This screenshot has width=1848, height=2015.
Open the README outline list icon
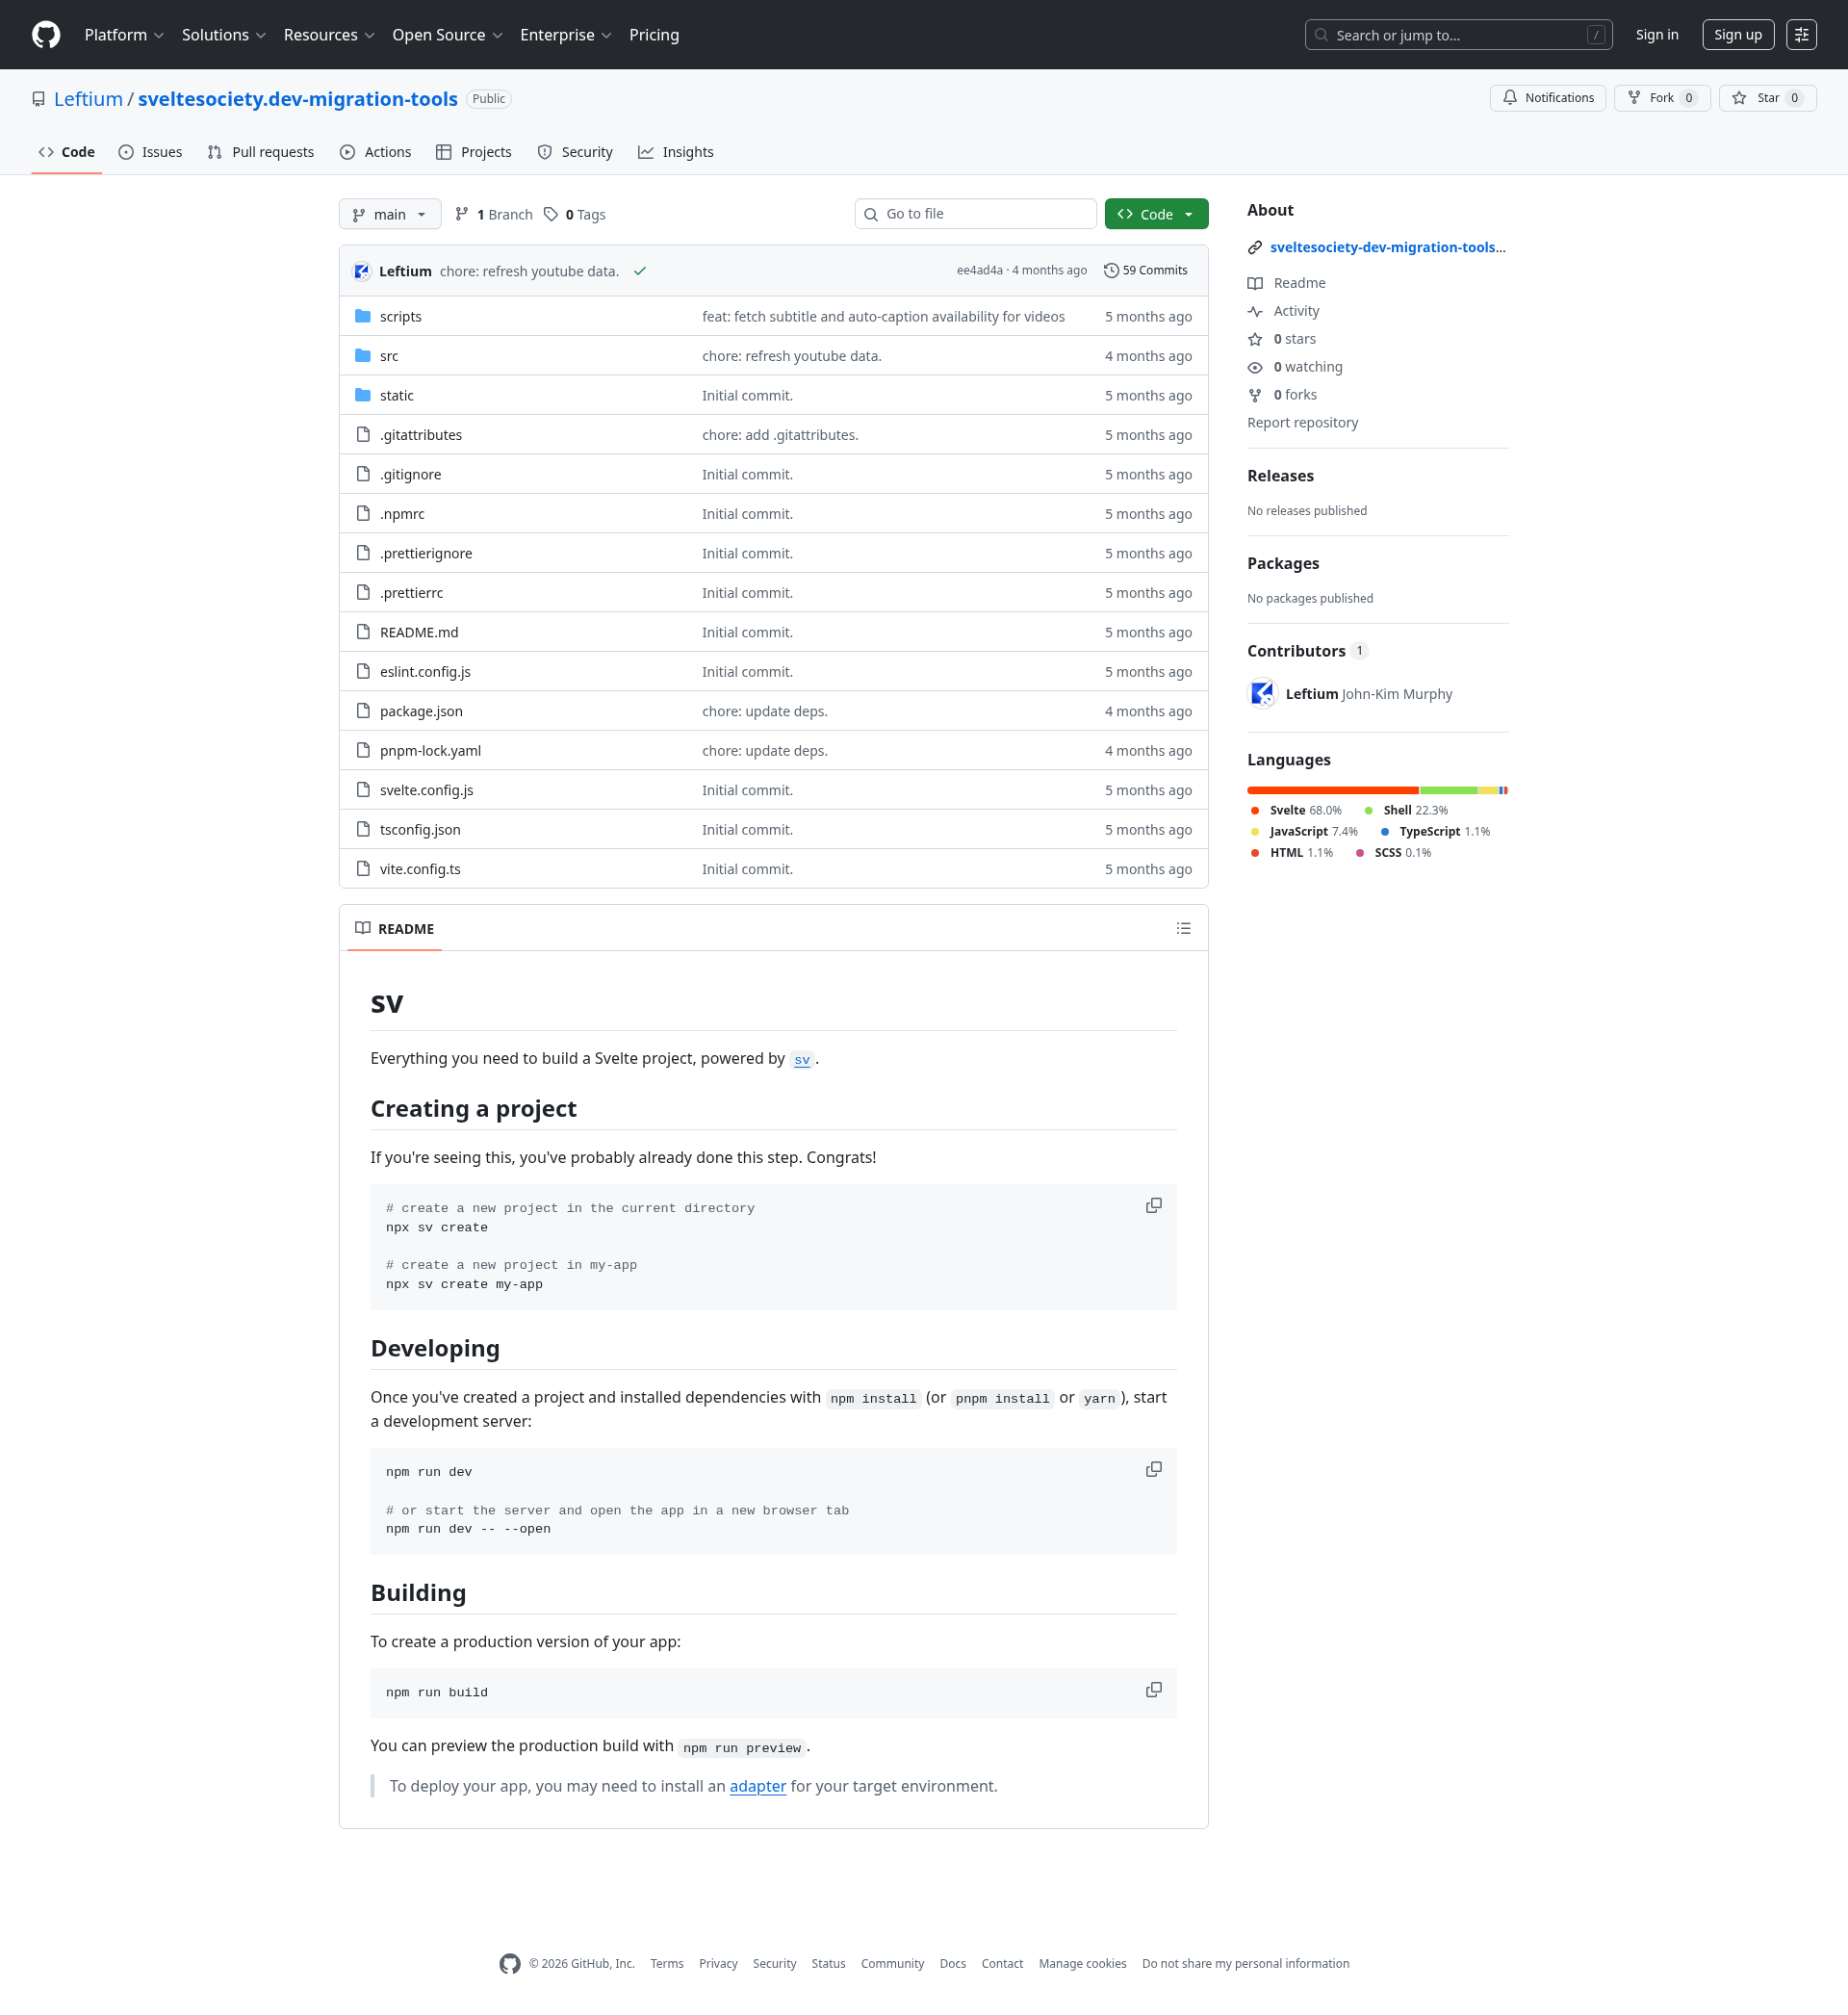[x=1183, y=929]
